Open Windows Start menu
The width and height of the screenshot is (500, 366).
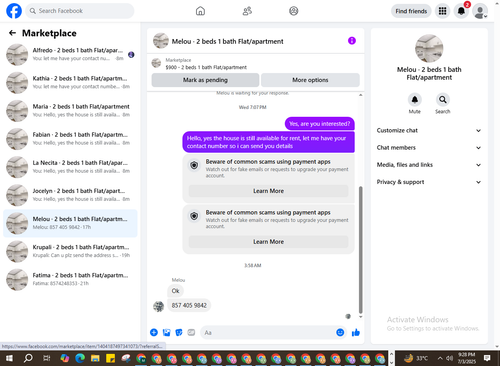click(x=9, y=358)
